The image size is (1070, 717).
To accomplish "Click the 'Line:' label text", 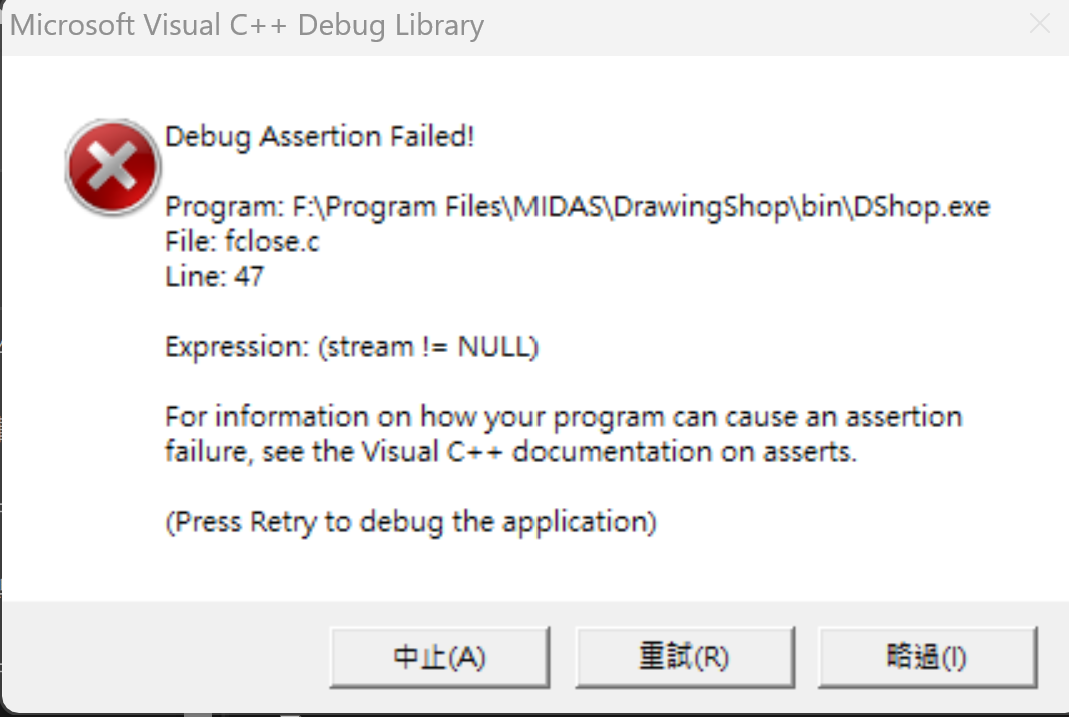I will coord(195,276).
